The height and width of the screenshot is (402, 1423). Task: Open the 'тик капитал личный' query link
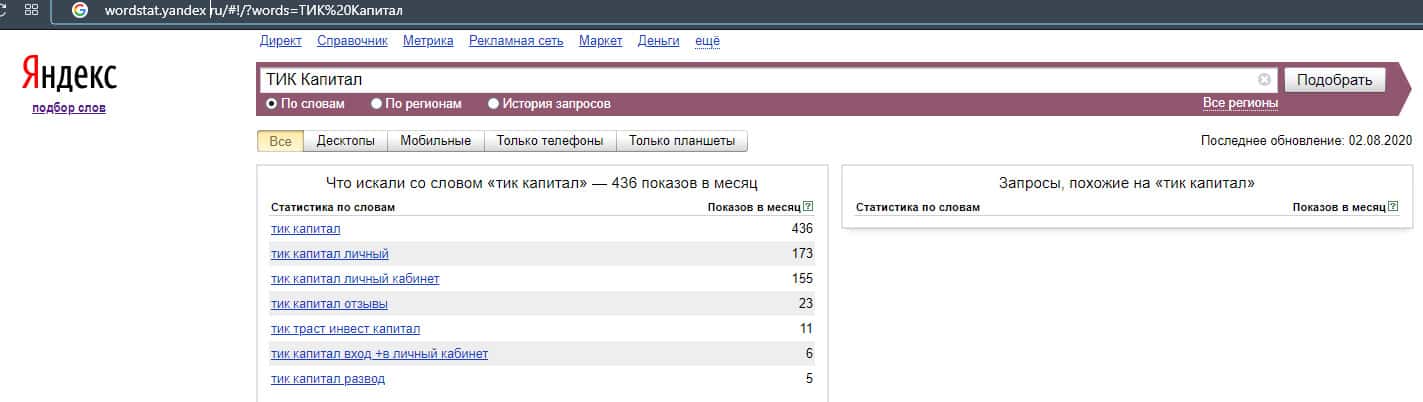tap(330, 254)
